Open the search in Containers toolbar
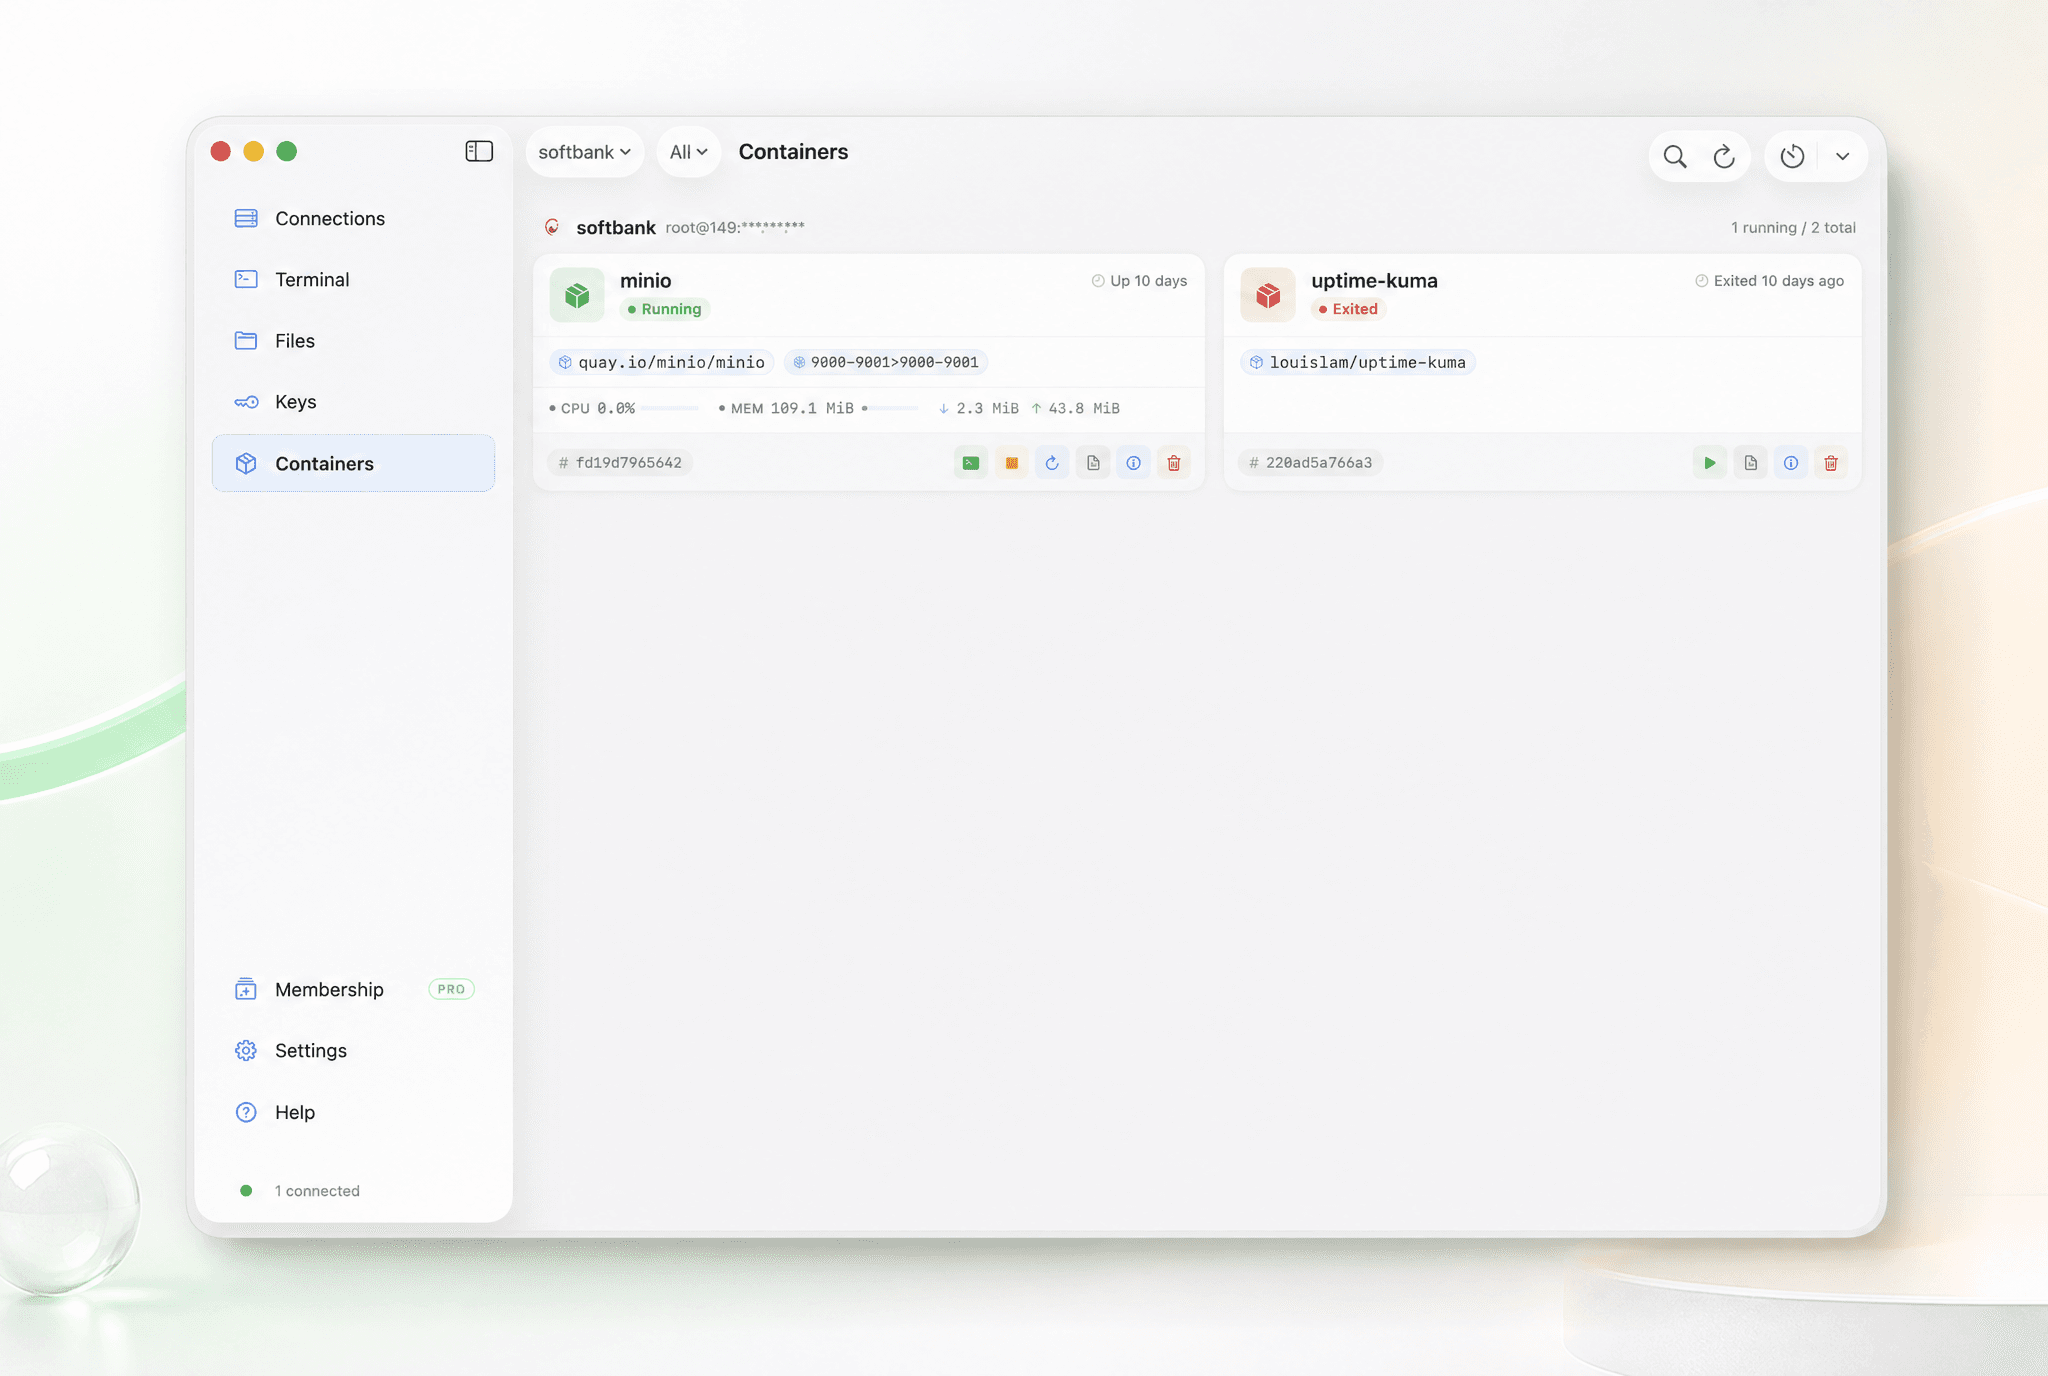 click(x=1675, y=156)
